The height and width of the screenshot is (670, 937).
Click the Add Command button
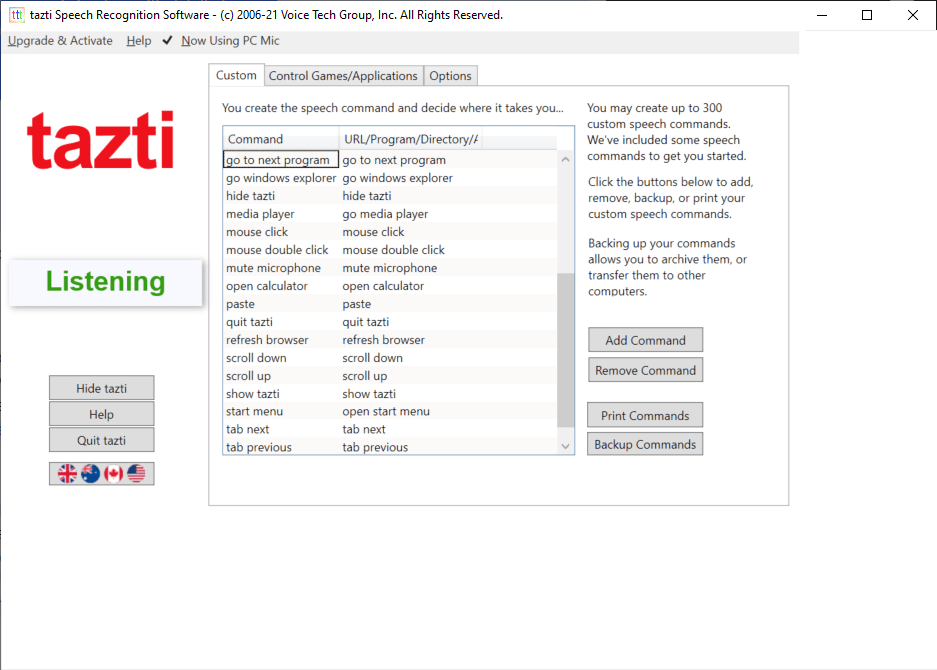[x=645, y=340]
